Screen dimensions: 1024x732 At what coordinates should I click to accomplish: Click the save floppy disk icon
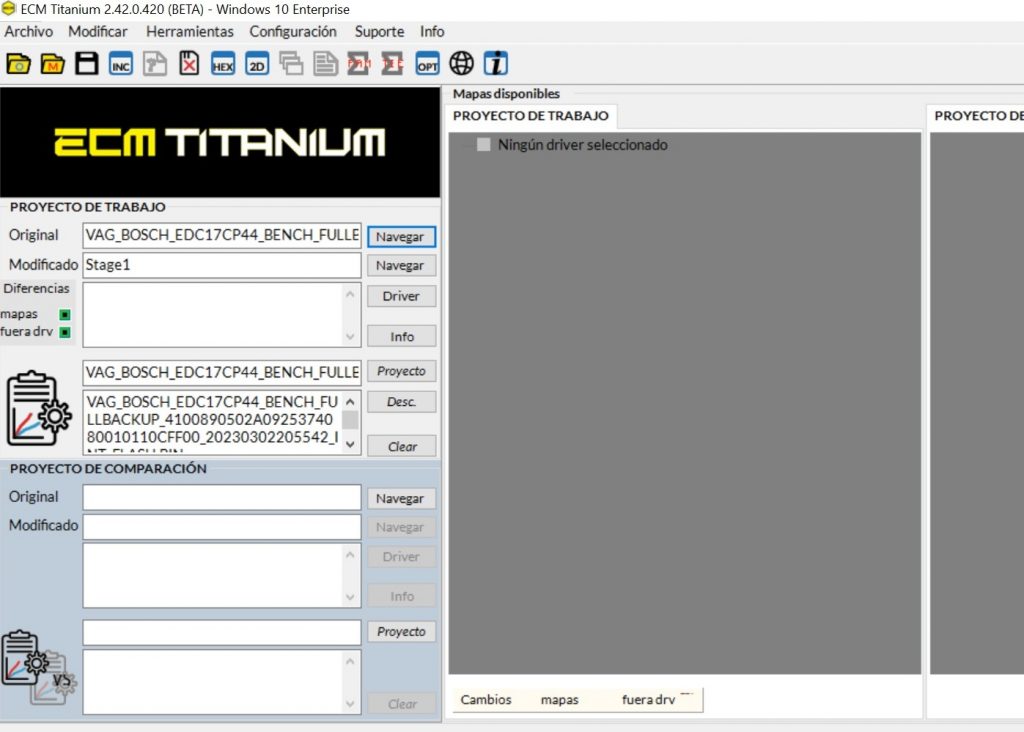(87, 64)
